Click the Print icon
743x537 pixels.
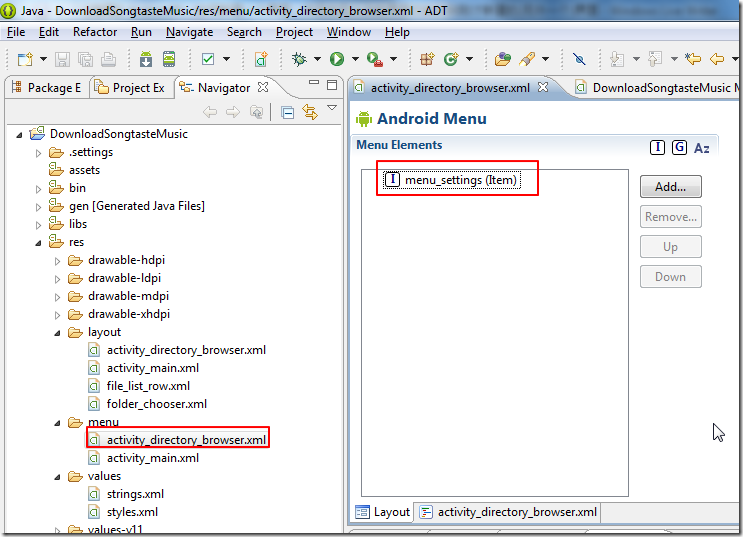(x=109, y=59)
